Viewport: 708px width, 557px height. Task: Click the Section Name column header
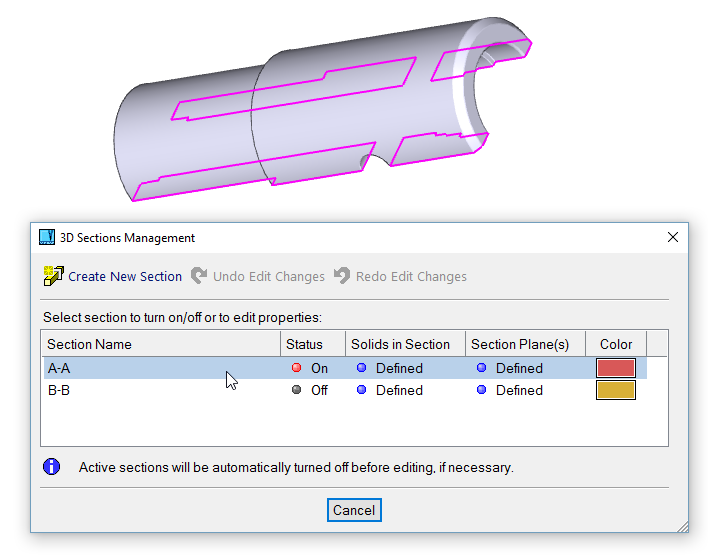coord(90,344)
